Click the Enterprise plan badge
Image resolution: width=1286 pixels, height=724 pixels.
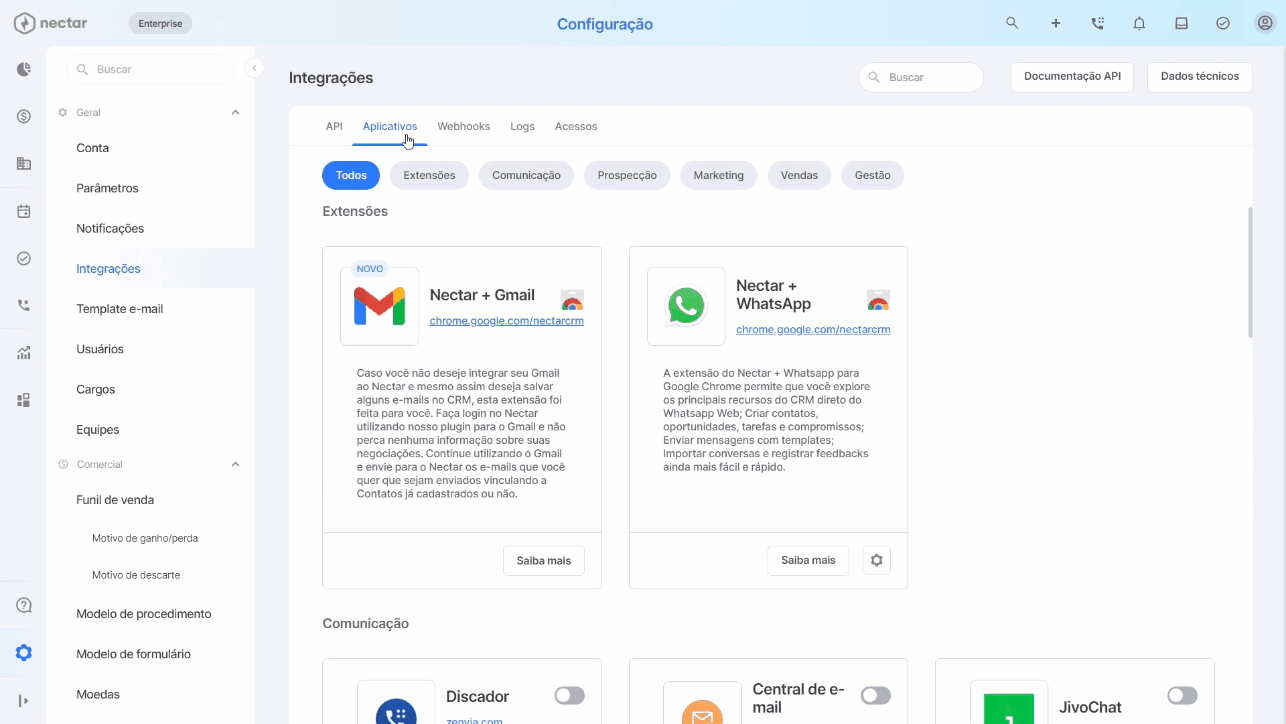click(x=160, y=23)
